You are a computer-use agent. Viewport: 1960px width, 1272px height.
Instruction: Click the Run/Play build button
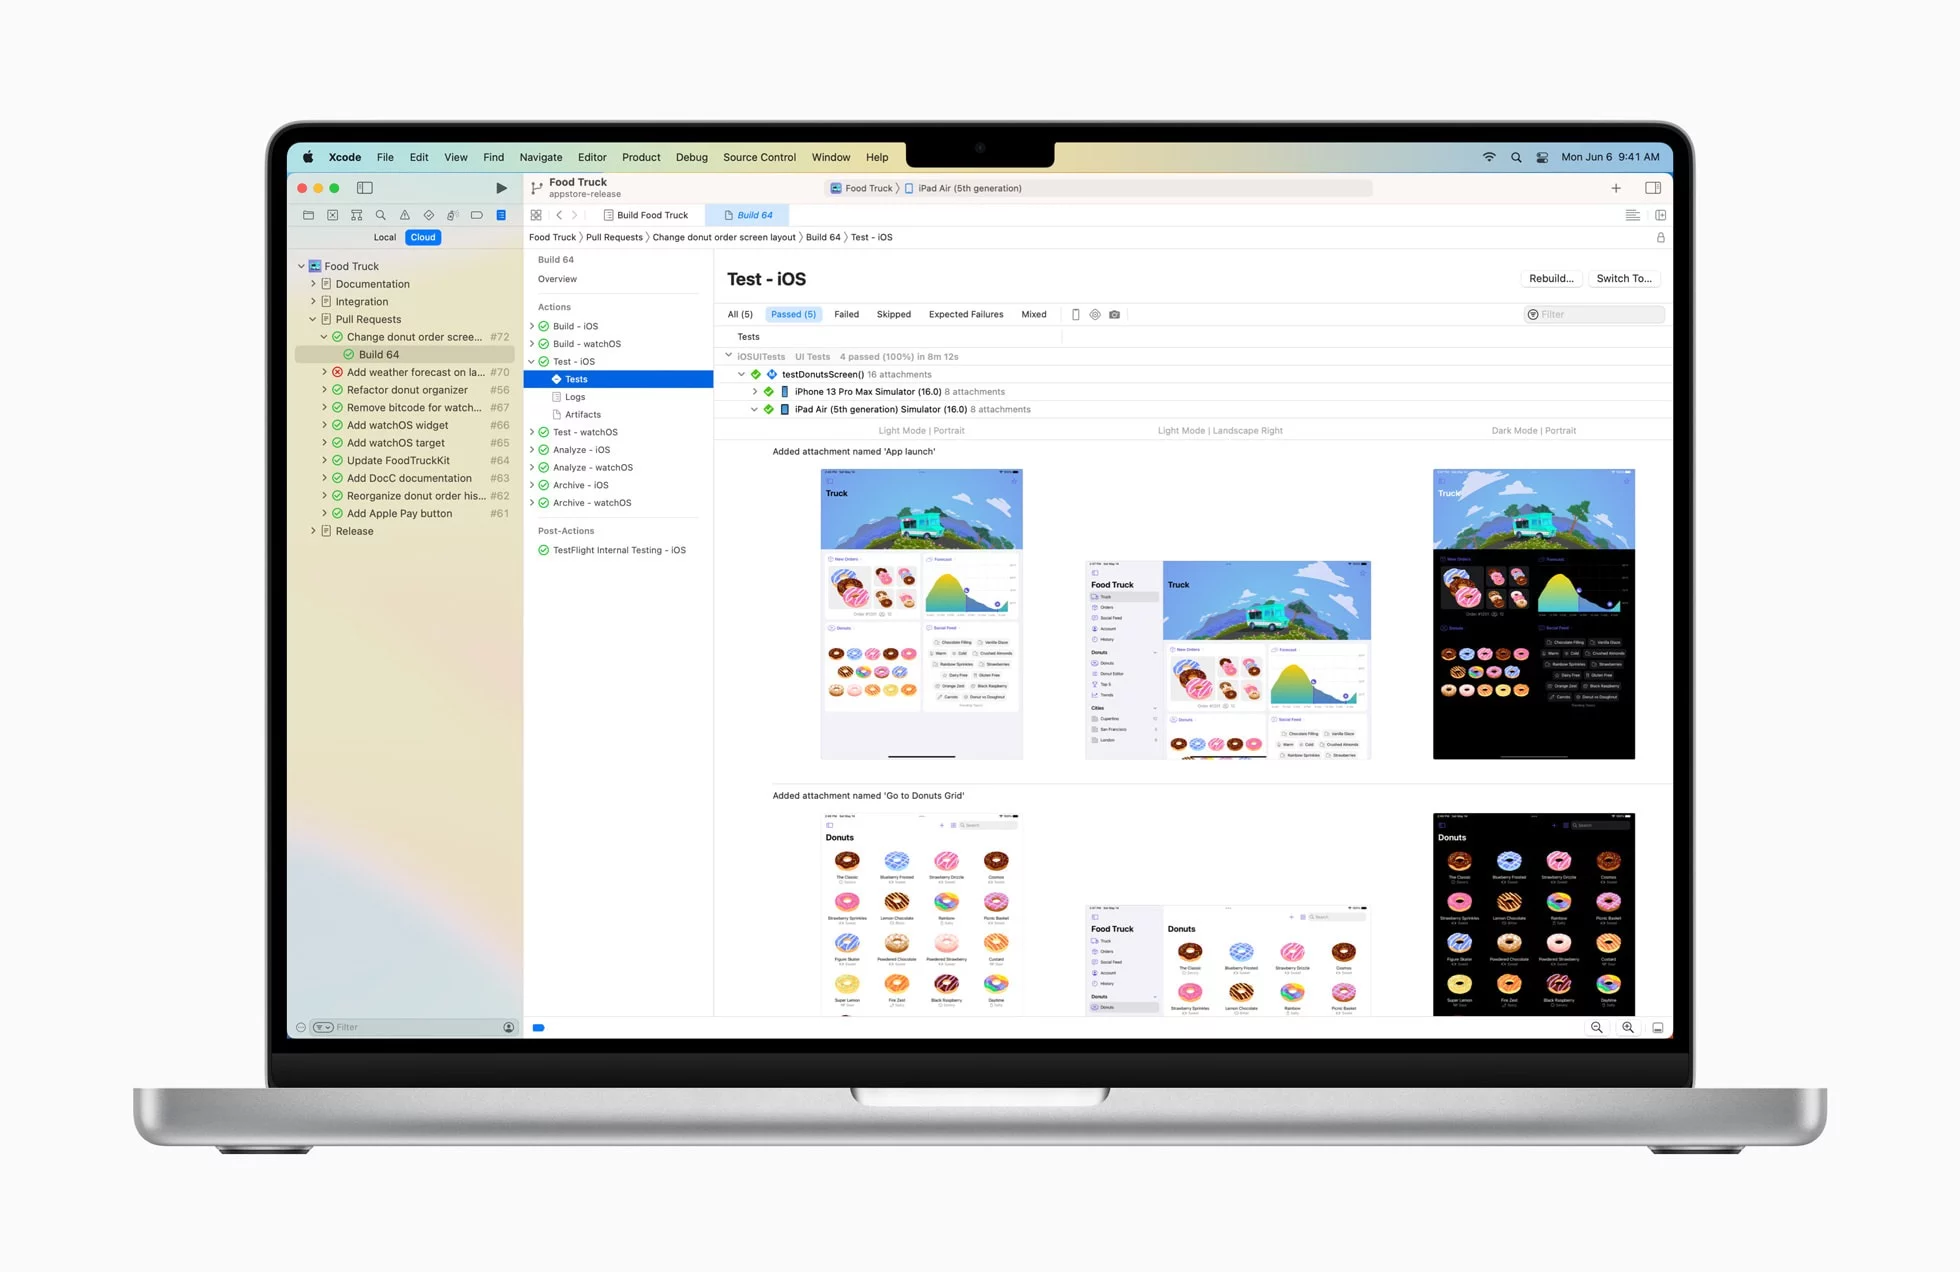click(x=500, y=187)
